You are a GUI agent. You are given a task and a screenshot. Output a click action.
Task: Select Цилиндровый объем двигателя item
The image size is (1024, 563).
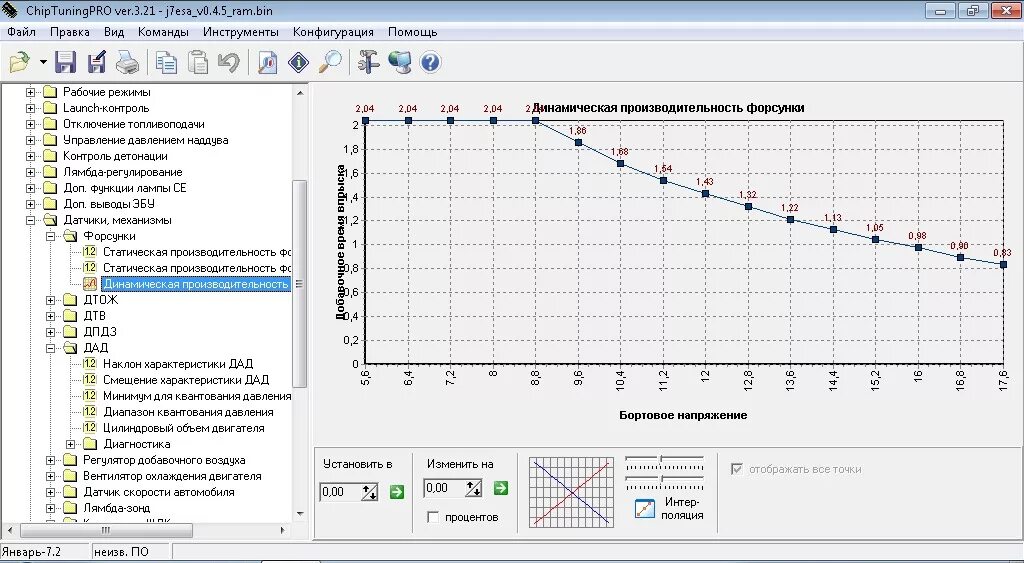click(184, 428)
